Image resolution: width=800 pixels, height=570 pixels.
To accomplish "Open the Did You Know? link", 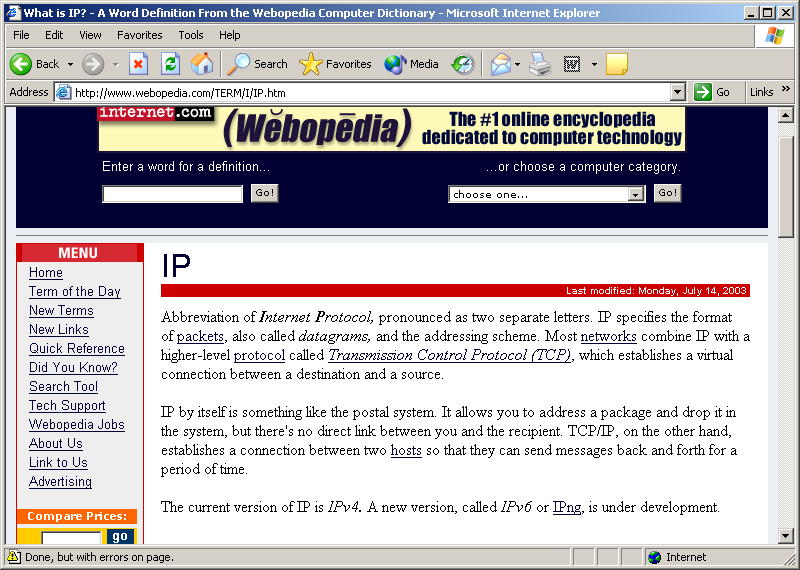I will pyautogui.click(x=73, y=367).
